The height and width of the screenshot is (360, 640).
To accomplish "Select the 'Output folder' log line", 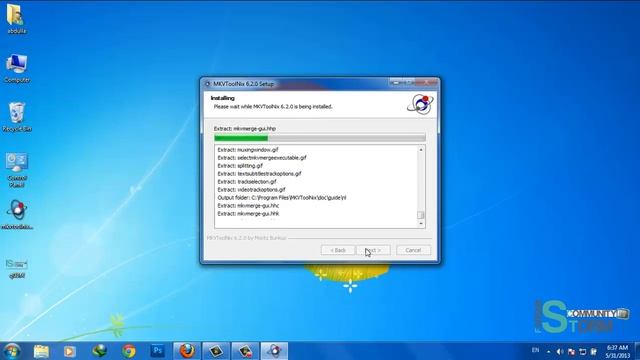I will click(282, 198).
